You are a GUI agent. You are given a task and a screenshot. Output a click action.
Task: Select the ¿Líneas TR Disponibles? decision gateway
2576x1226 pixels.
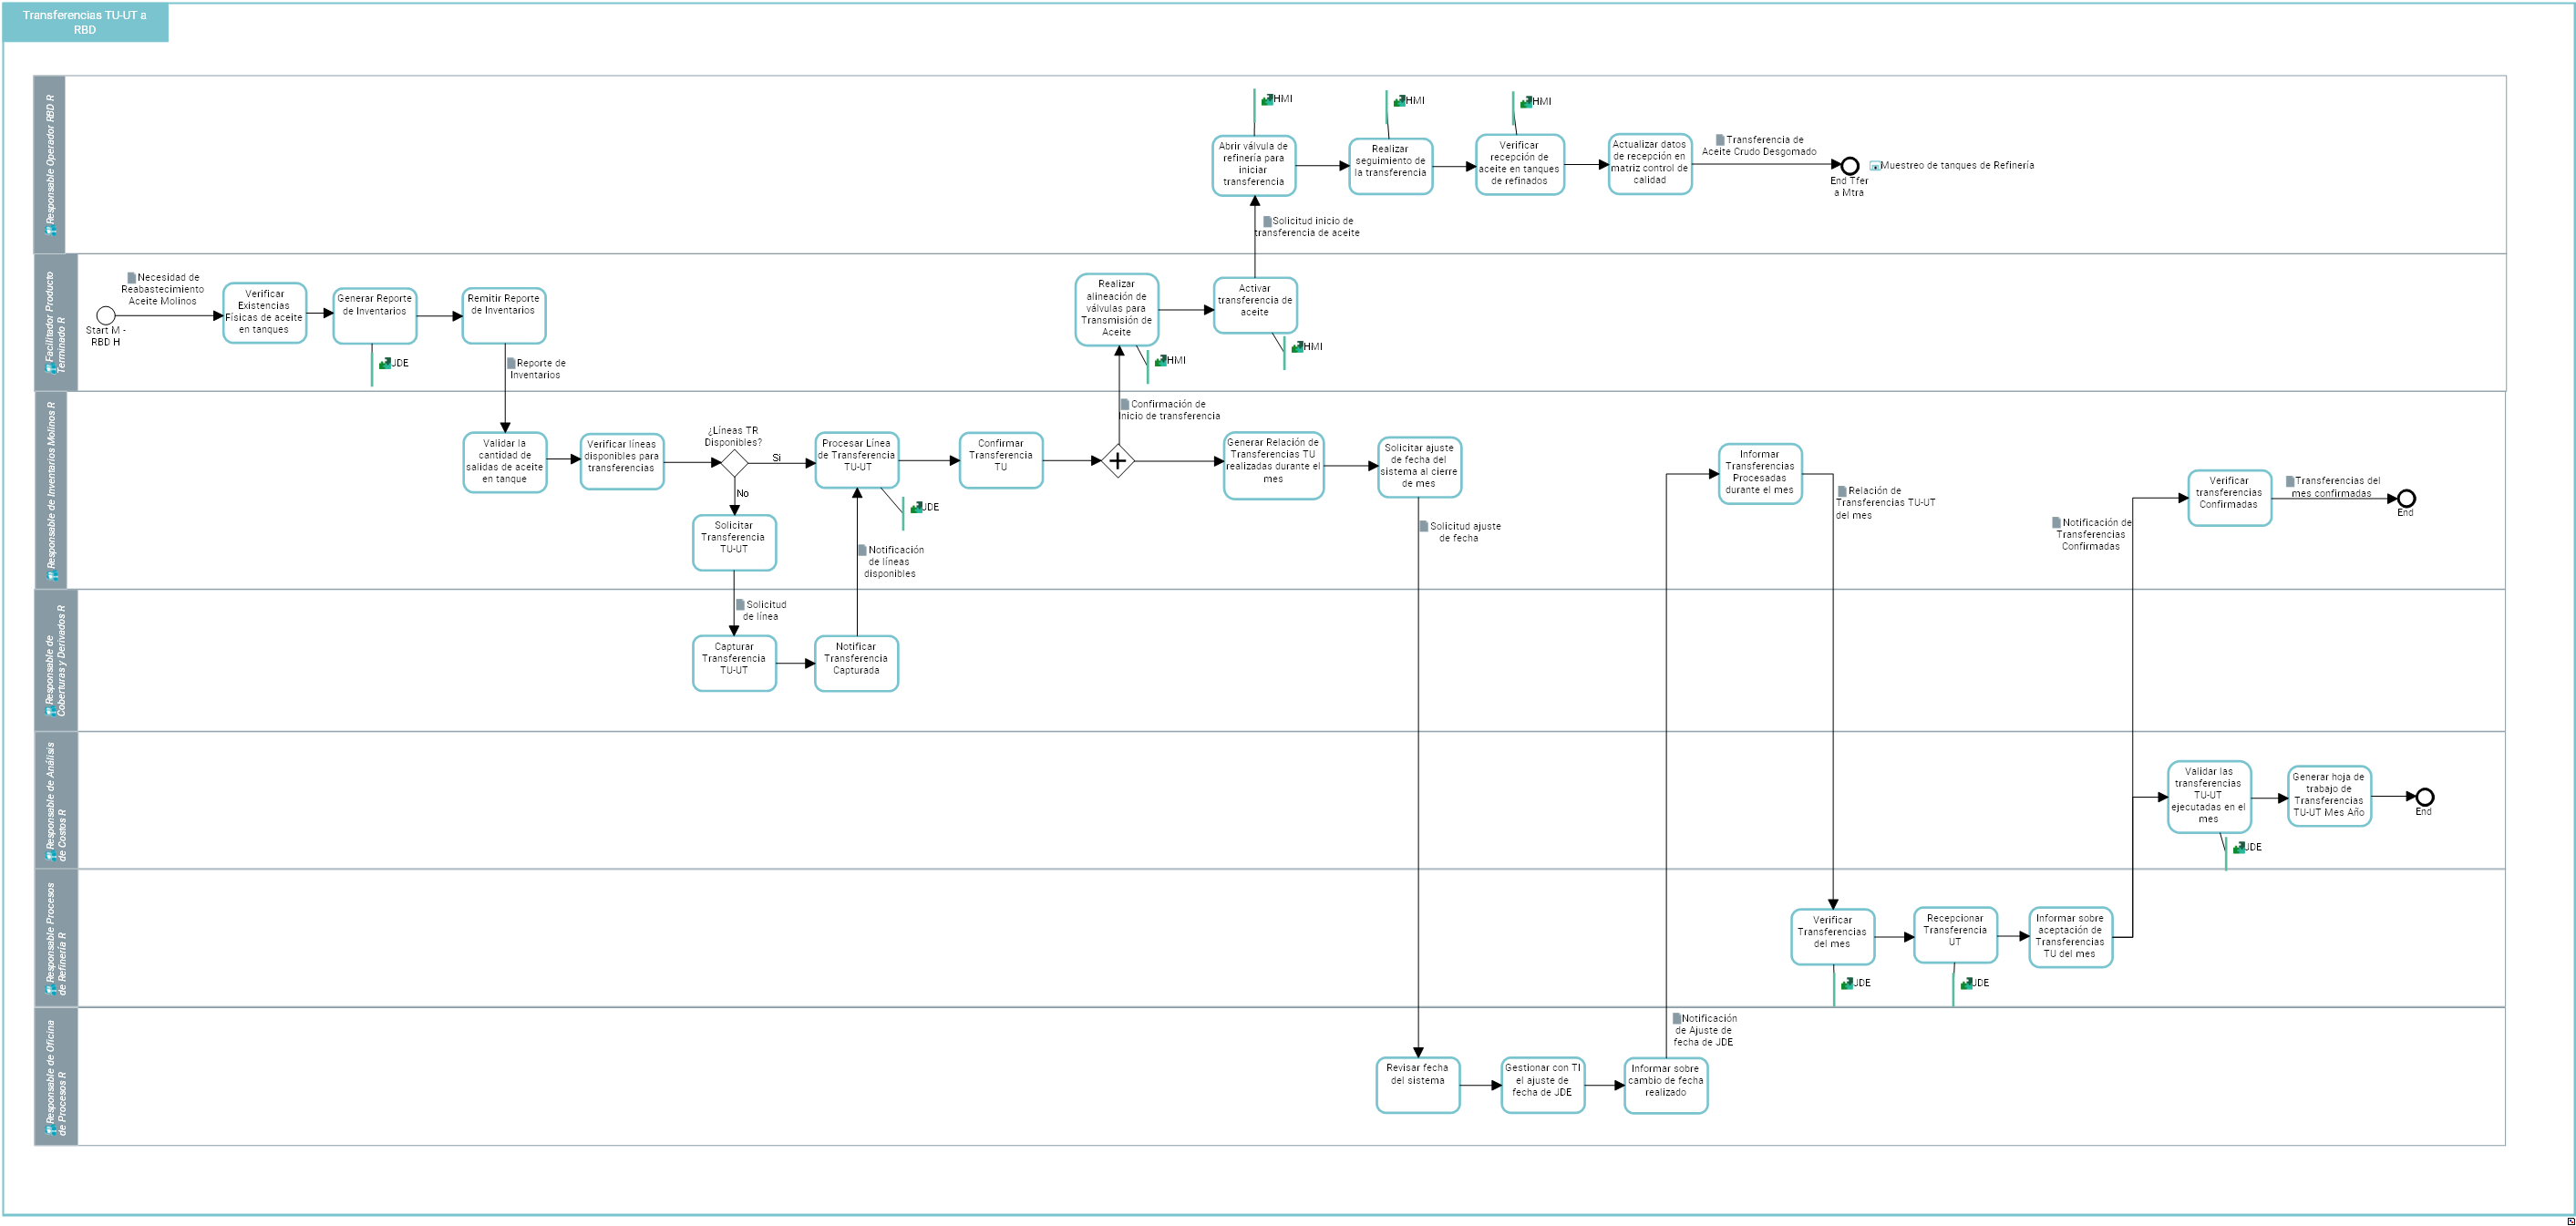[x=735, y=463]
